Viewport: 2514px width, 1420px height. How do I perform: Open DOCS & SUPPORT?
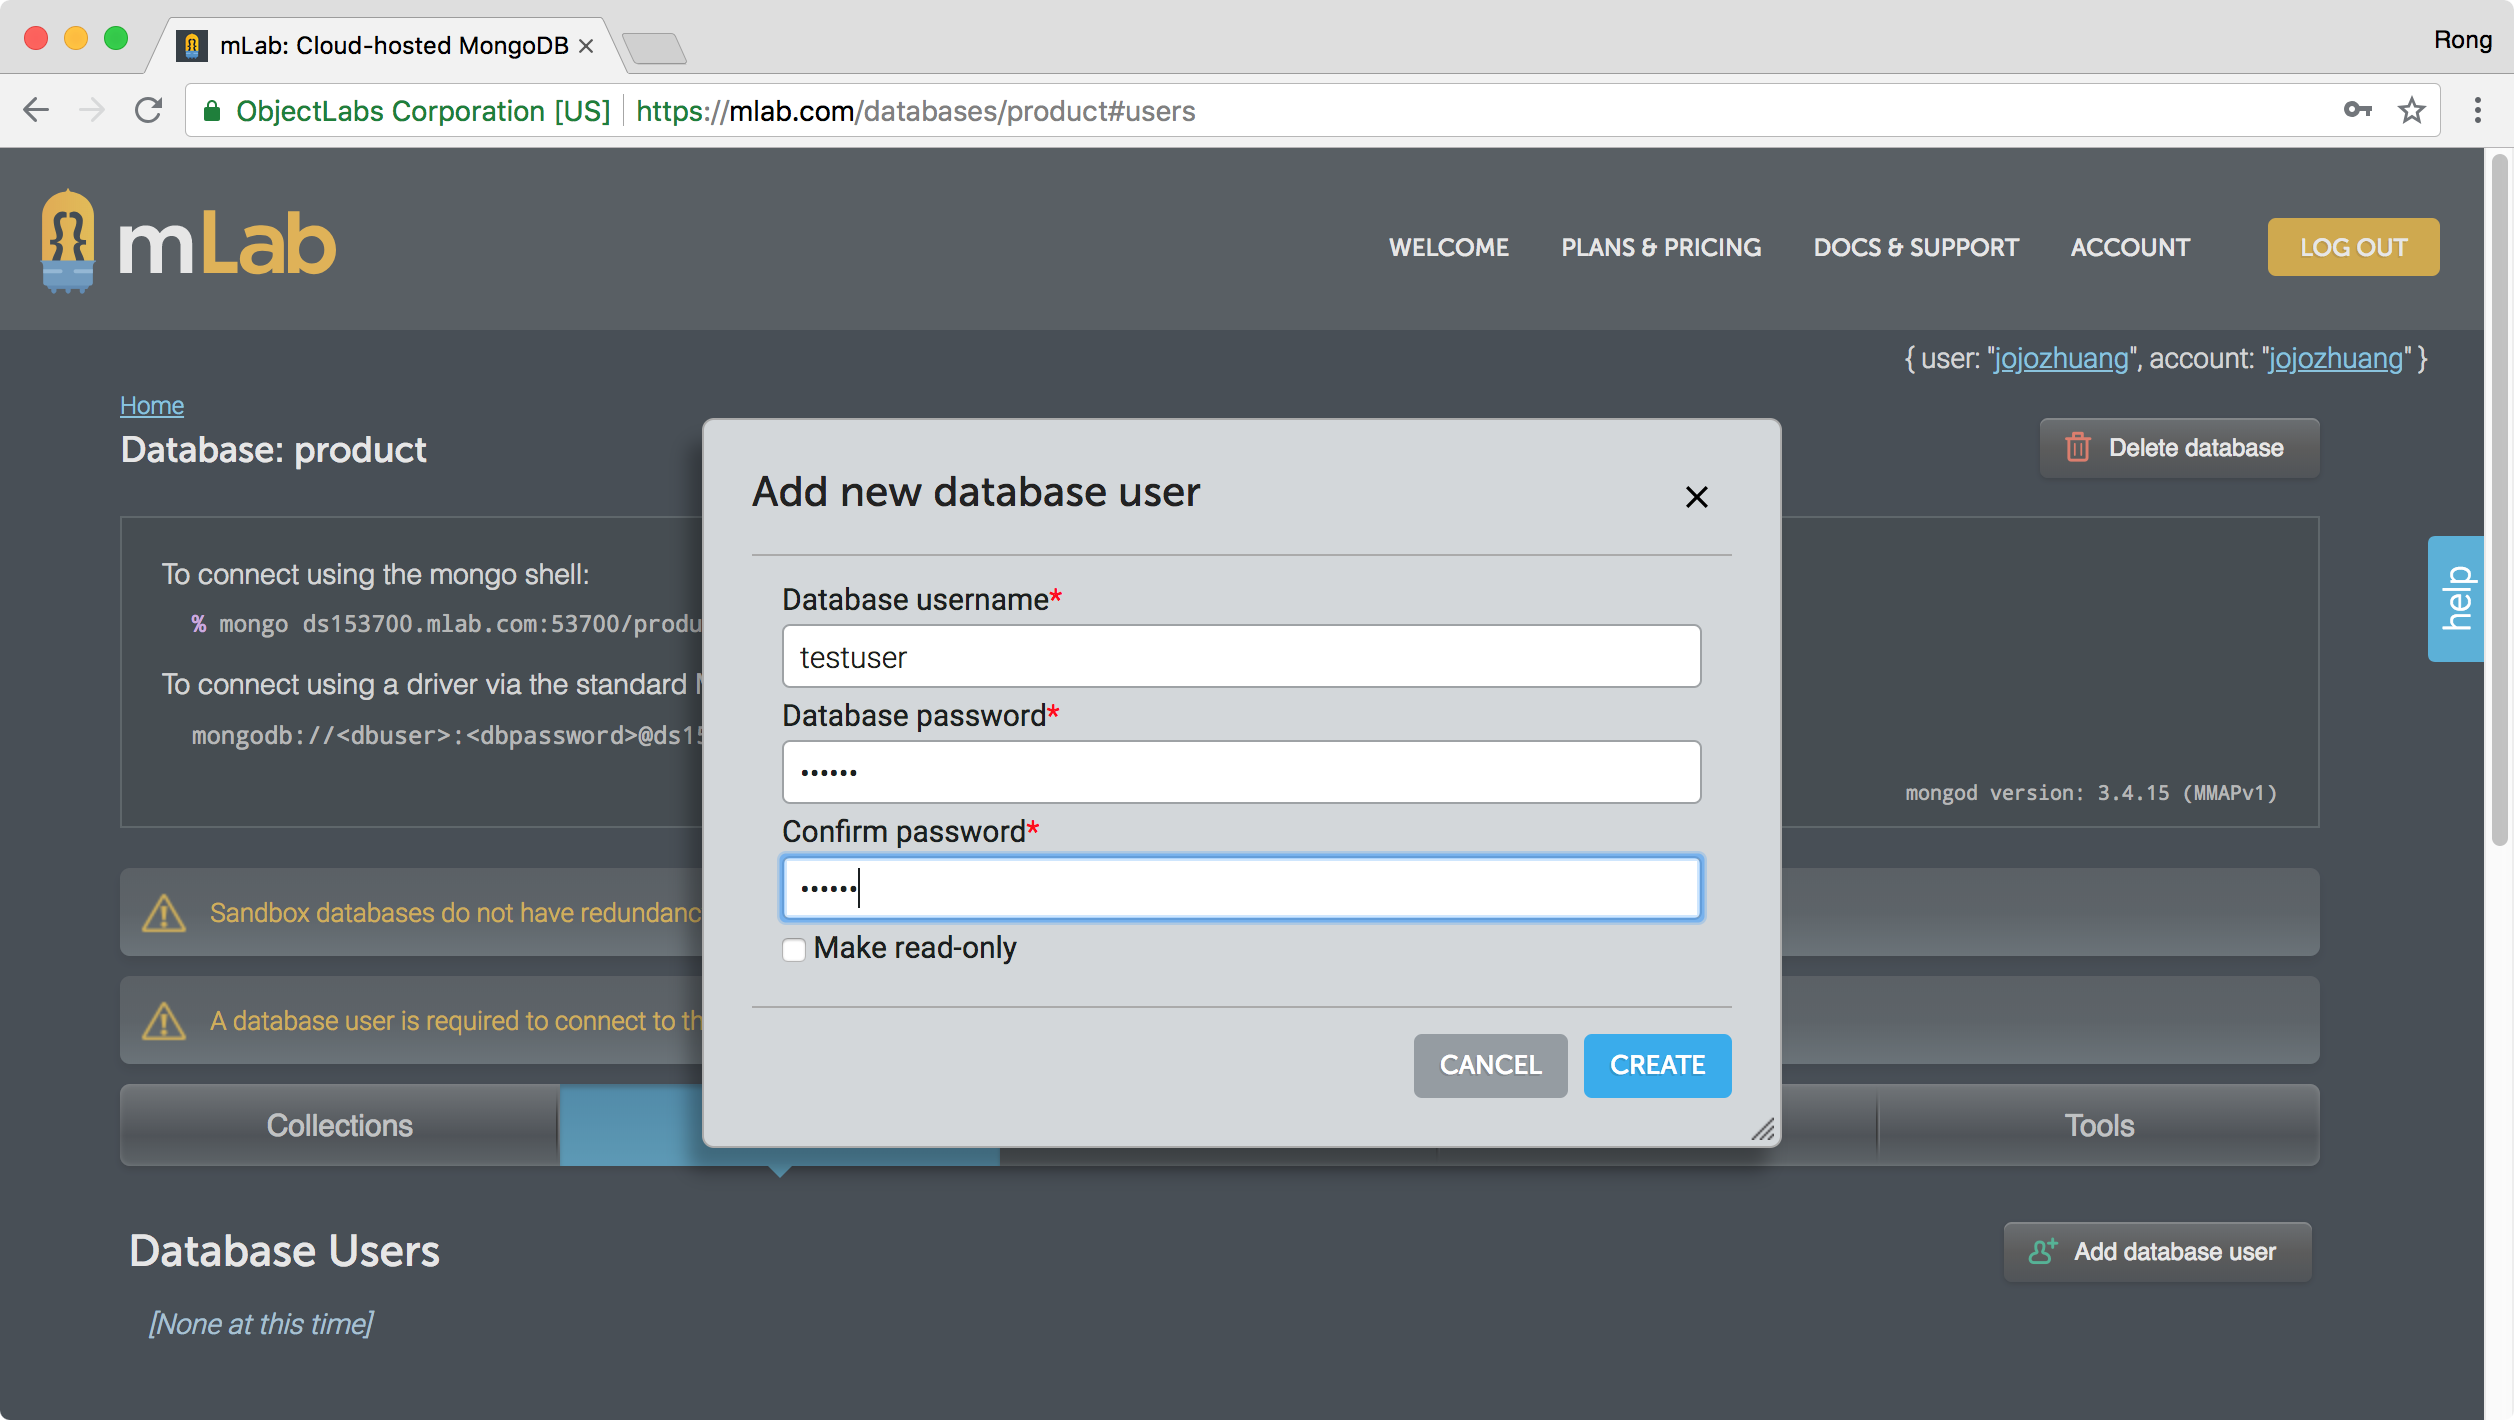point(1916,247)
